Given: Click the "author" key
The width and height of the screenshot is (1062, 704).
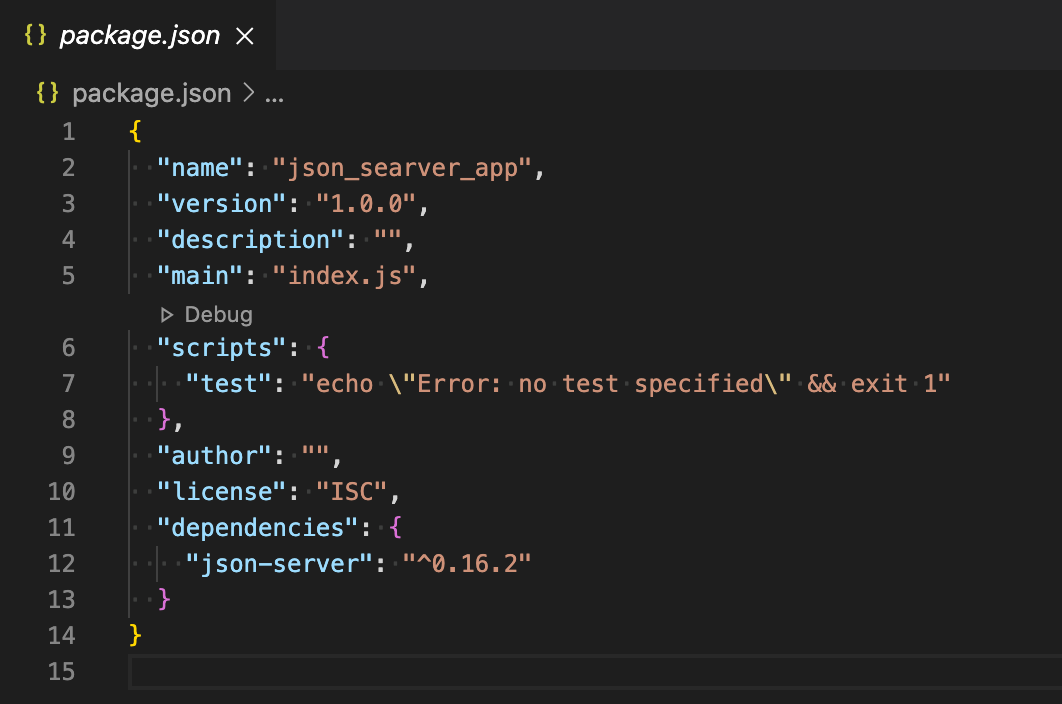Looking at the screenshot, I should click(x=214, y=455).
